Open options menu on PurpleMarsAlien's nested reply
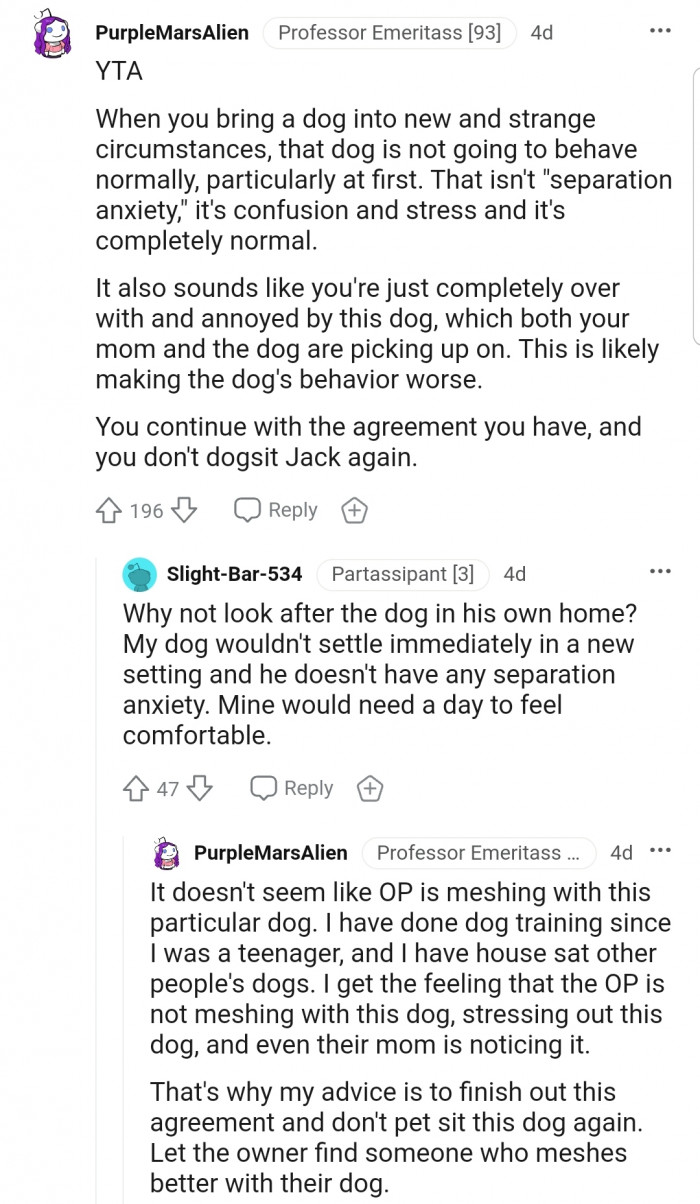 tap(659, 852)
